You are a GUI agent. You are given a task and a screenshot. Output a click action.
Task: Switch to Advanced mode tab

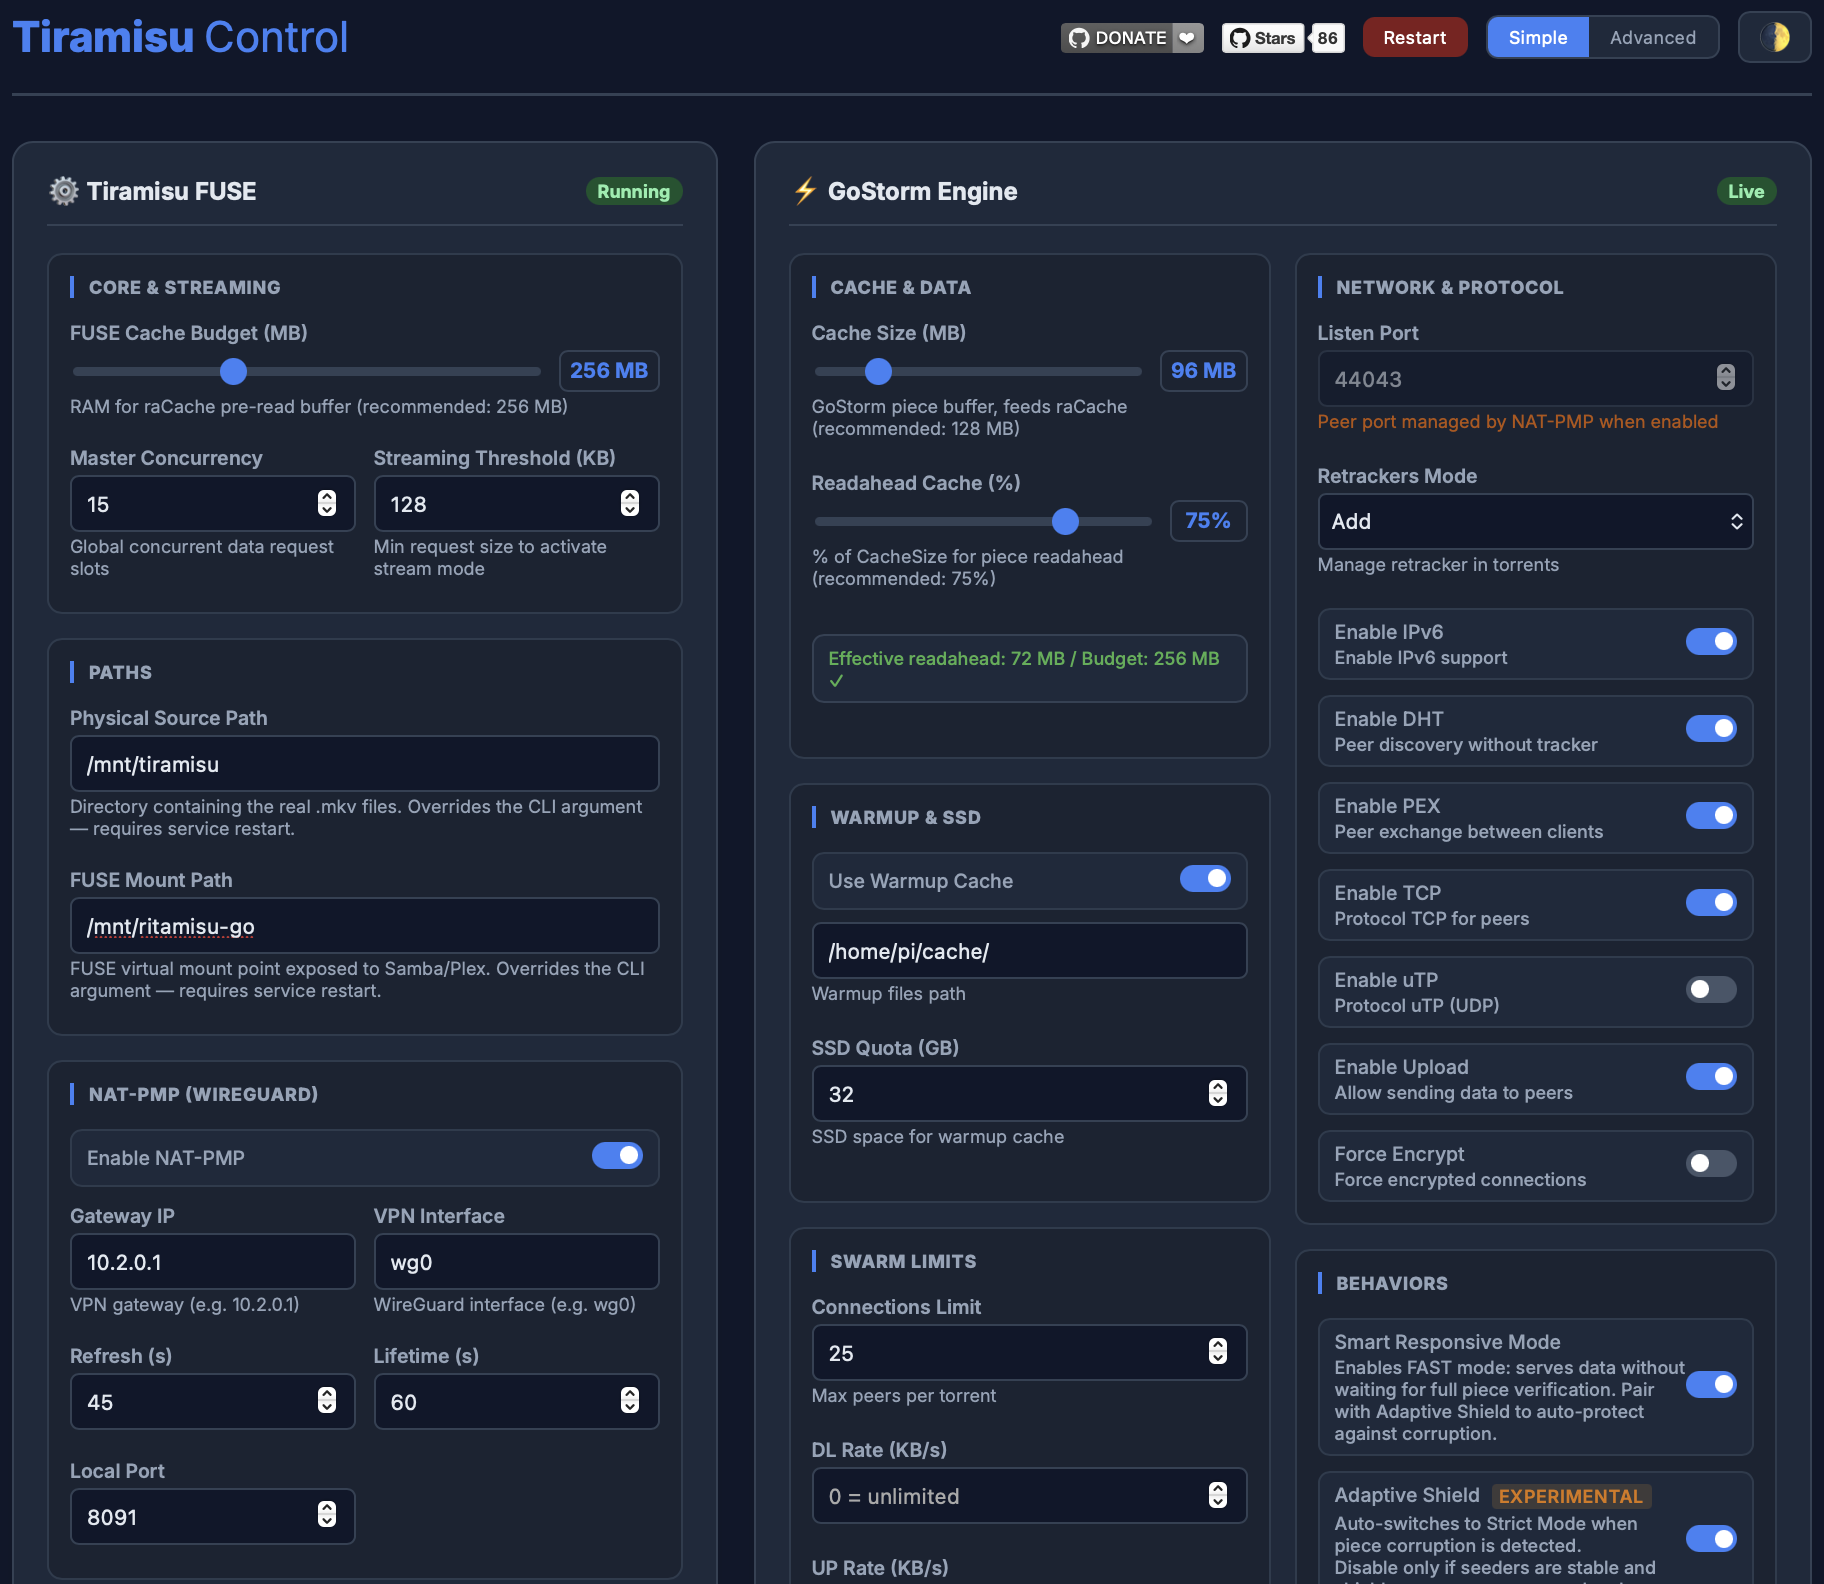pyautogui.click(x=1653, y=38)
